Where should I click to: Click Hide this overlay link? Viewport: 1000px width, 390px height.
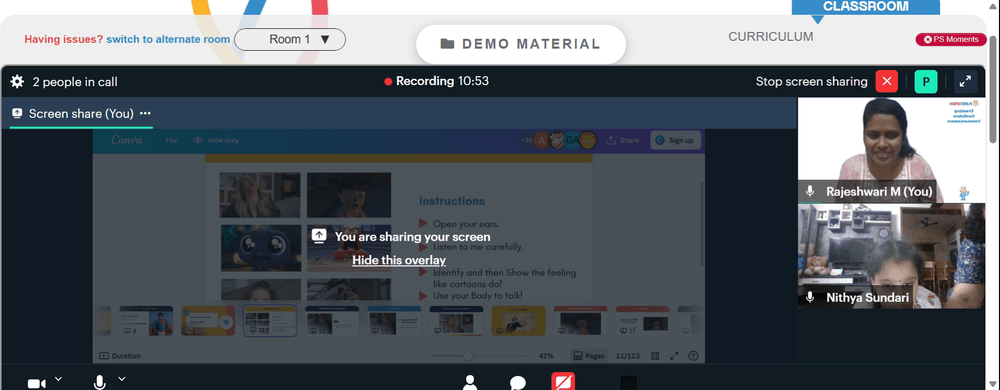click(x=399, y=260)
